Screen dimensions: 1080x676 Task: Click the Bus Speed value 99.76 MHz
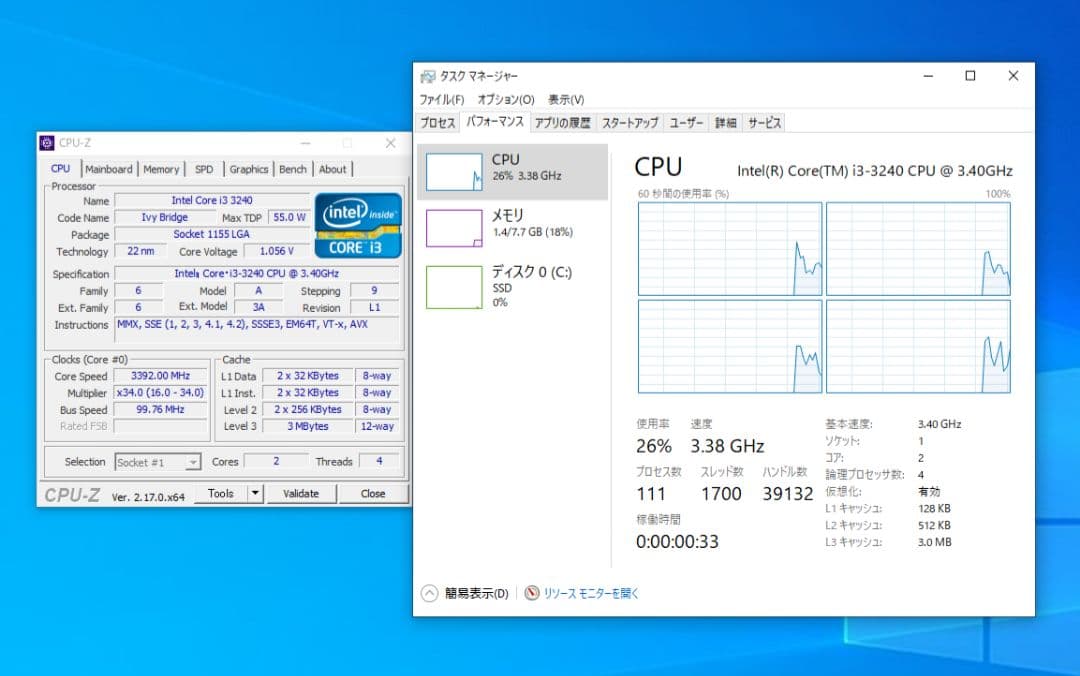(160, 409)
